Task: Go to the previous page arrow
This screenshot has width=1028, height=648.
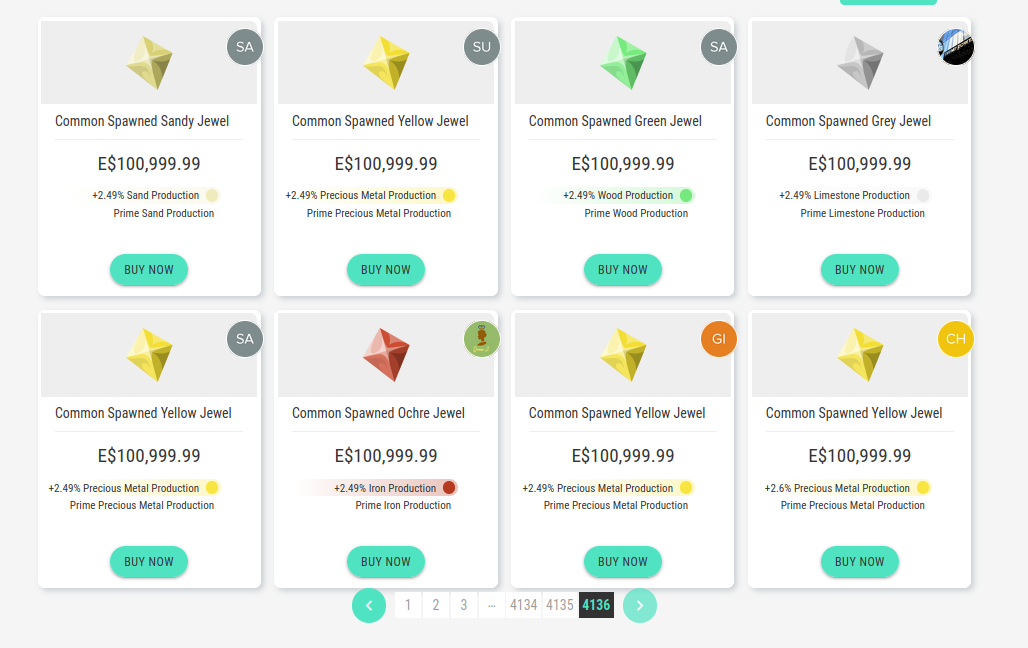Action: pyautogui.click(x=369, y=605)
